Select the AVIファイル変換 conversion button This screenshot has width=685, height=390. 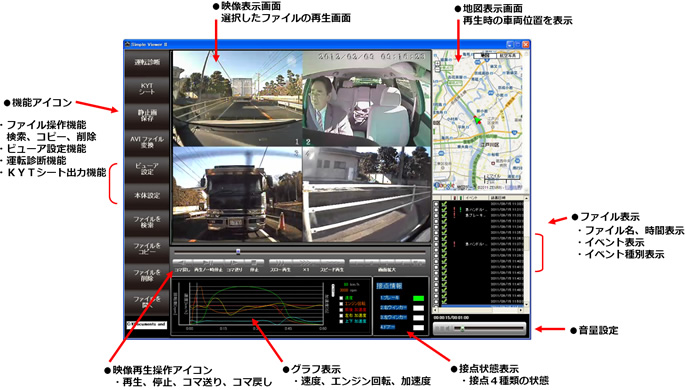[x=147, y=142]
